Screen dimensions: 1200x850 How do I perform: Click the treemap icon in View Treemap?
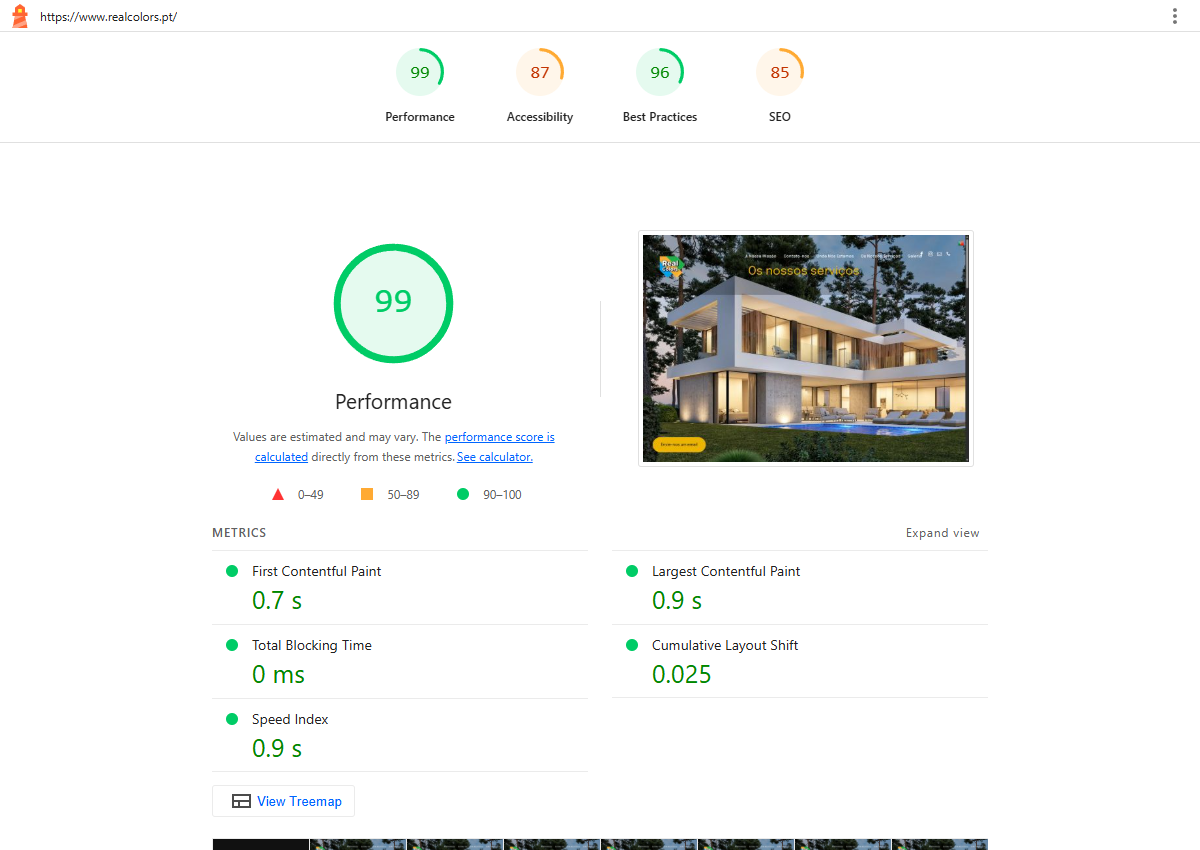coord(241,801)
